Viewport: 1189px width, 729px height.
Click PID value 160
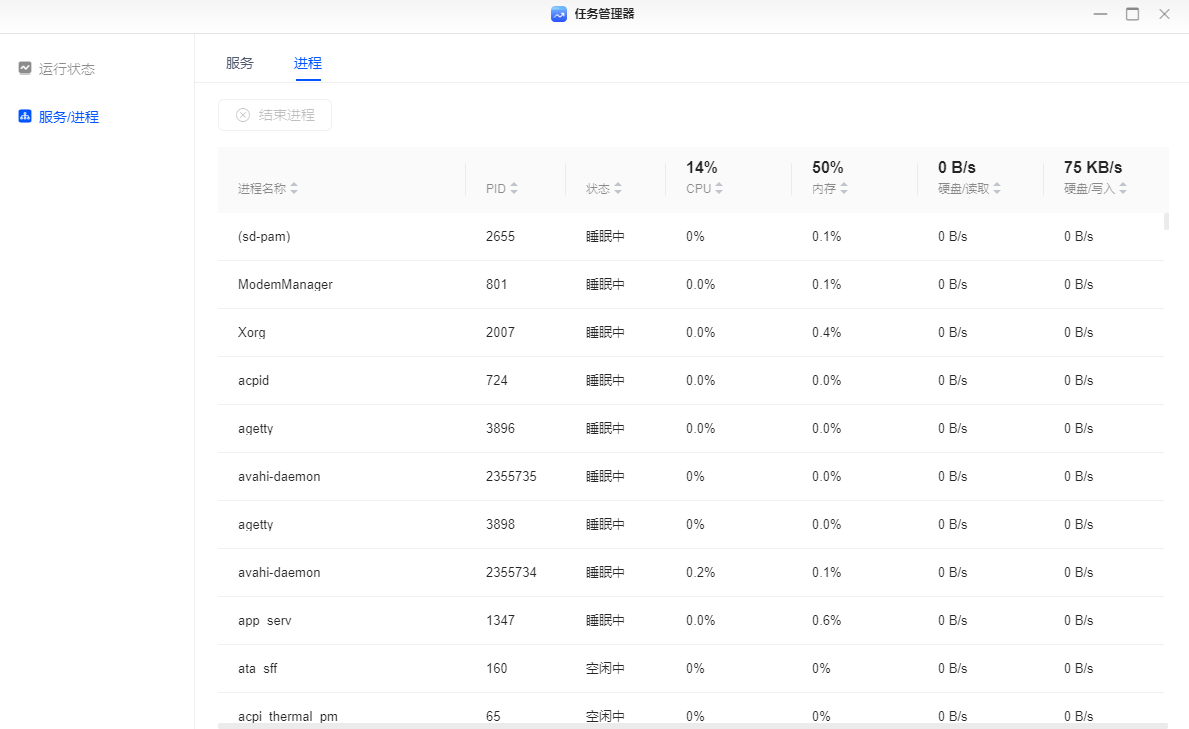click(497, 668)
